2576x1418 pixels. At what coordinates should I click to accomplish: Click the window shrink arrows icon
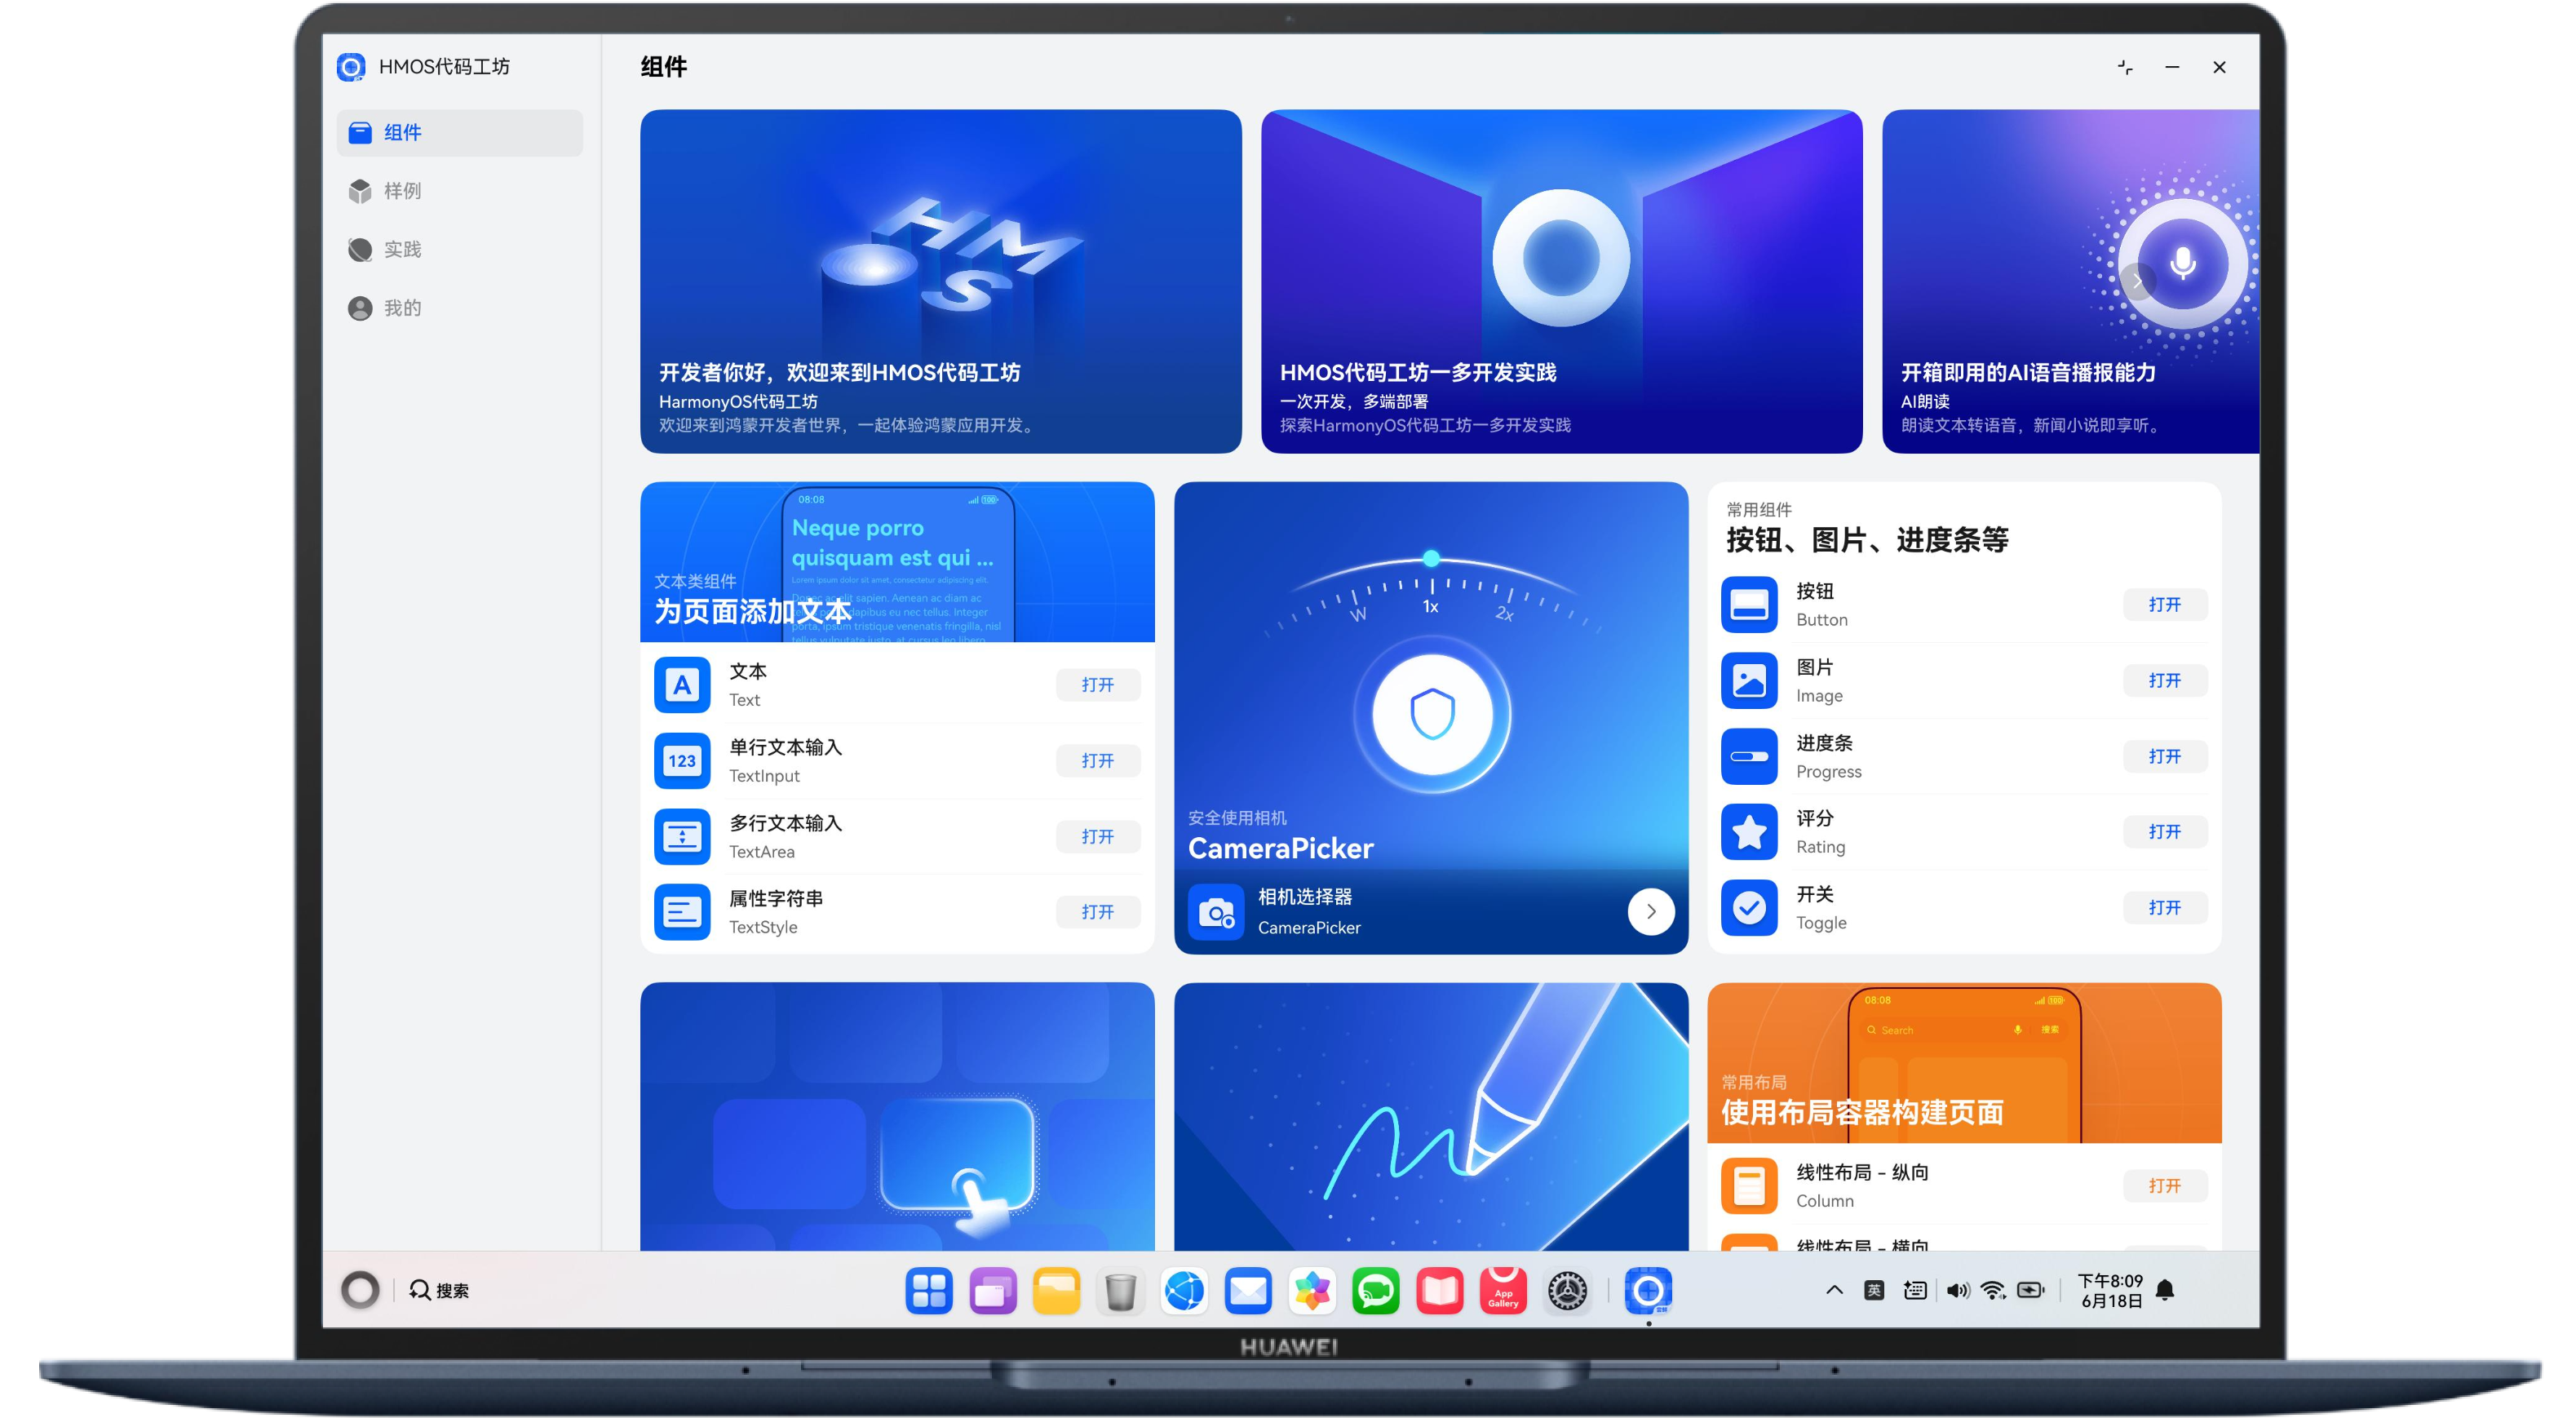(2125, 67)
